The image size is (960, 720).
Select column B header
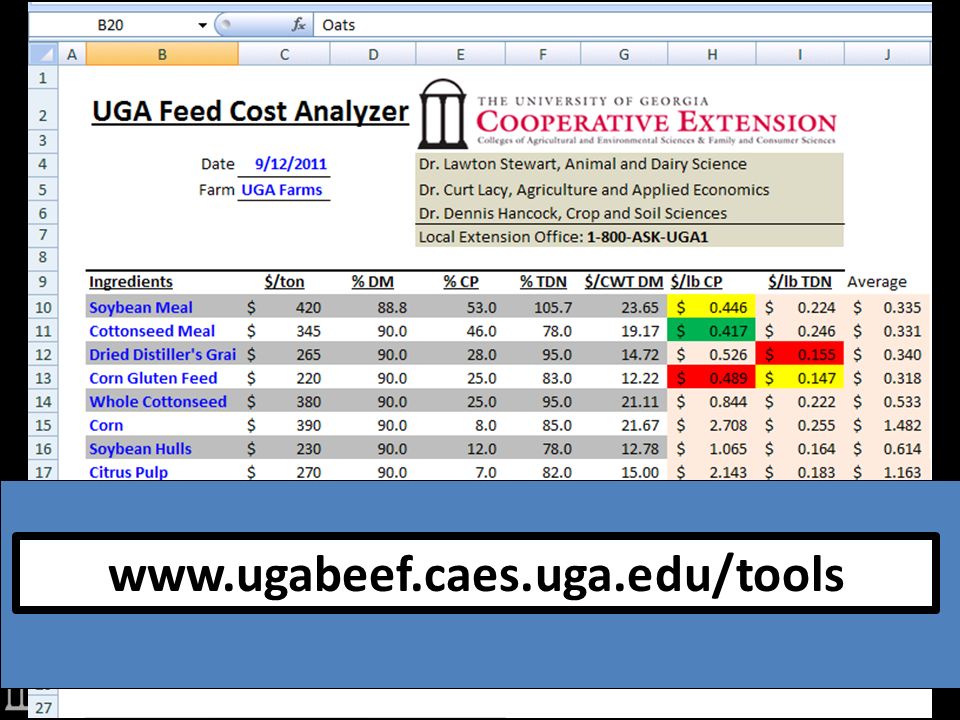click(162, 54)
